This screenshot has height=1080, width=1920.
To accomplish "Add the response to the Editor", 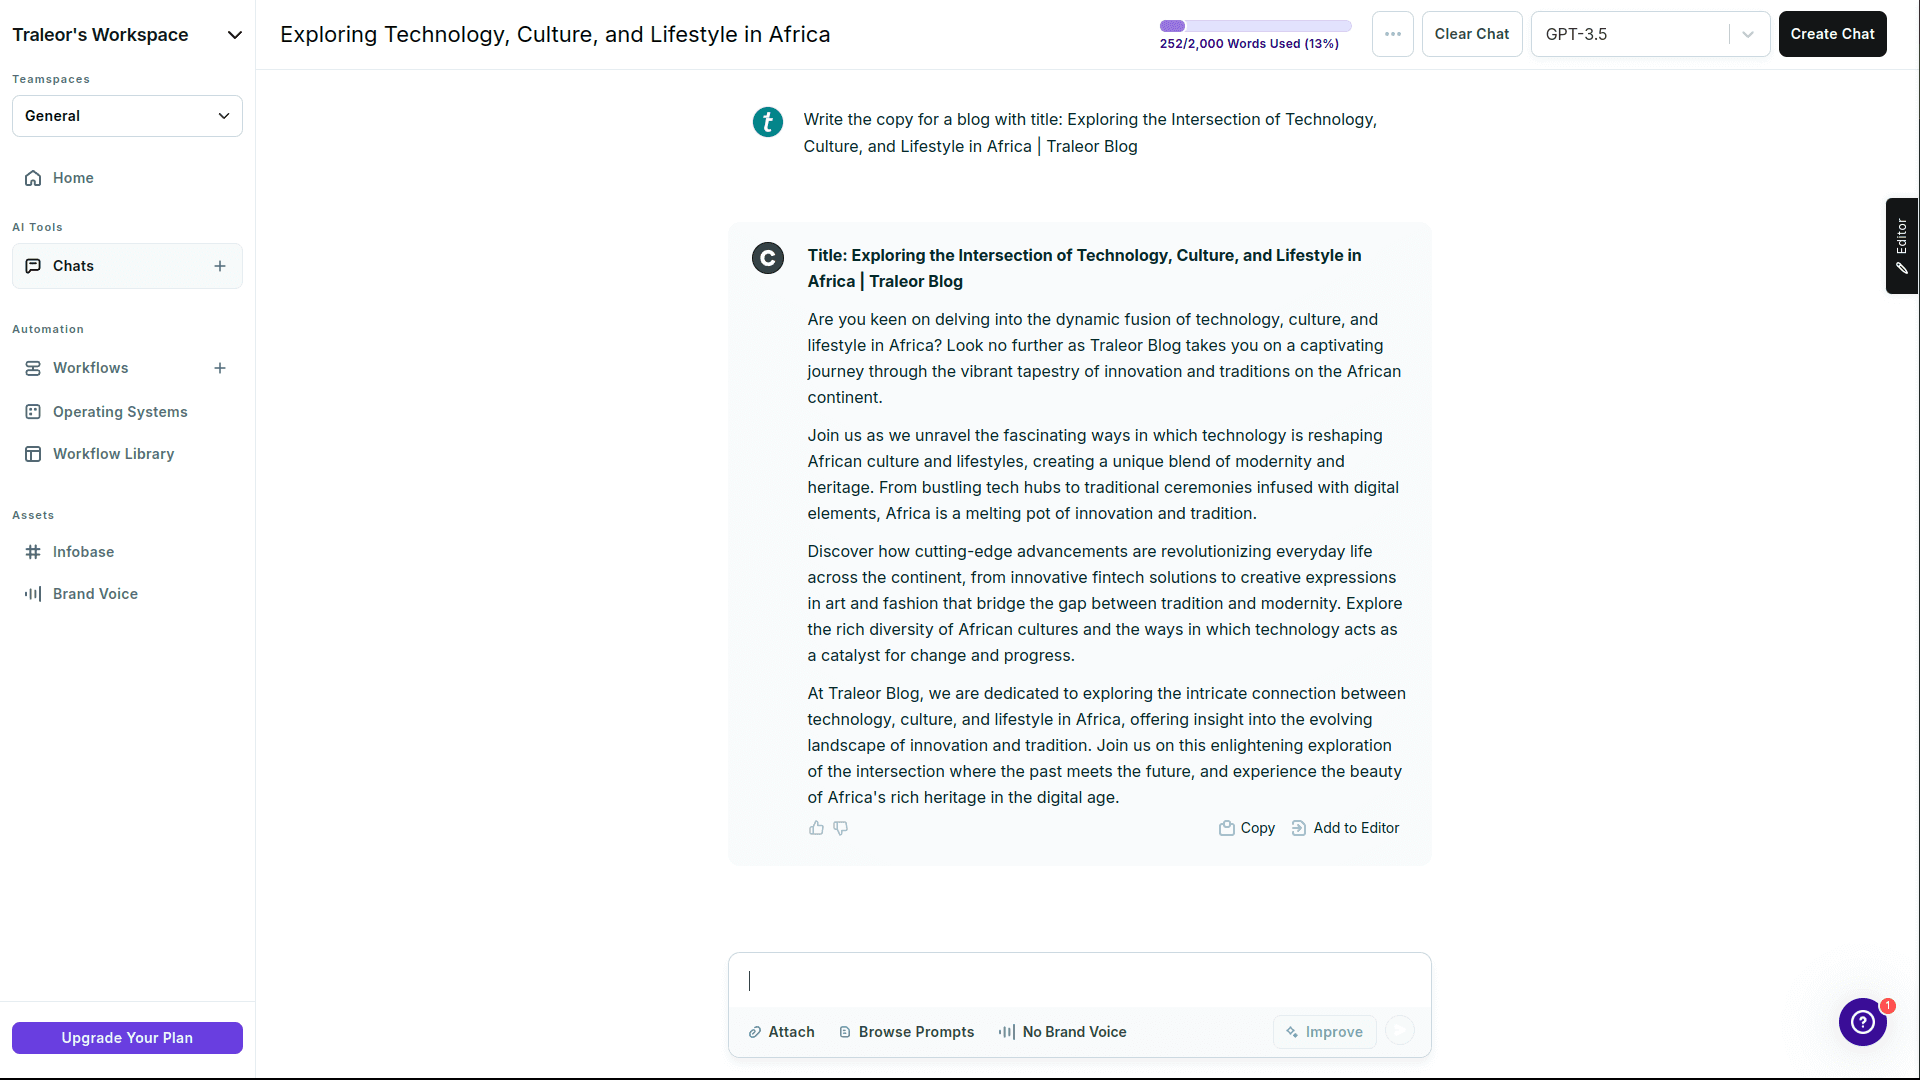I will point(1345,828).
